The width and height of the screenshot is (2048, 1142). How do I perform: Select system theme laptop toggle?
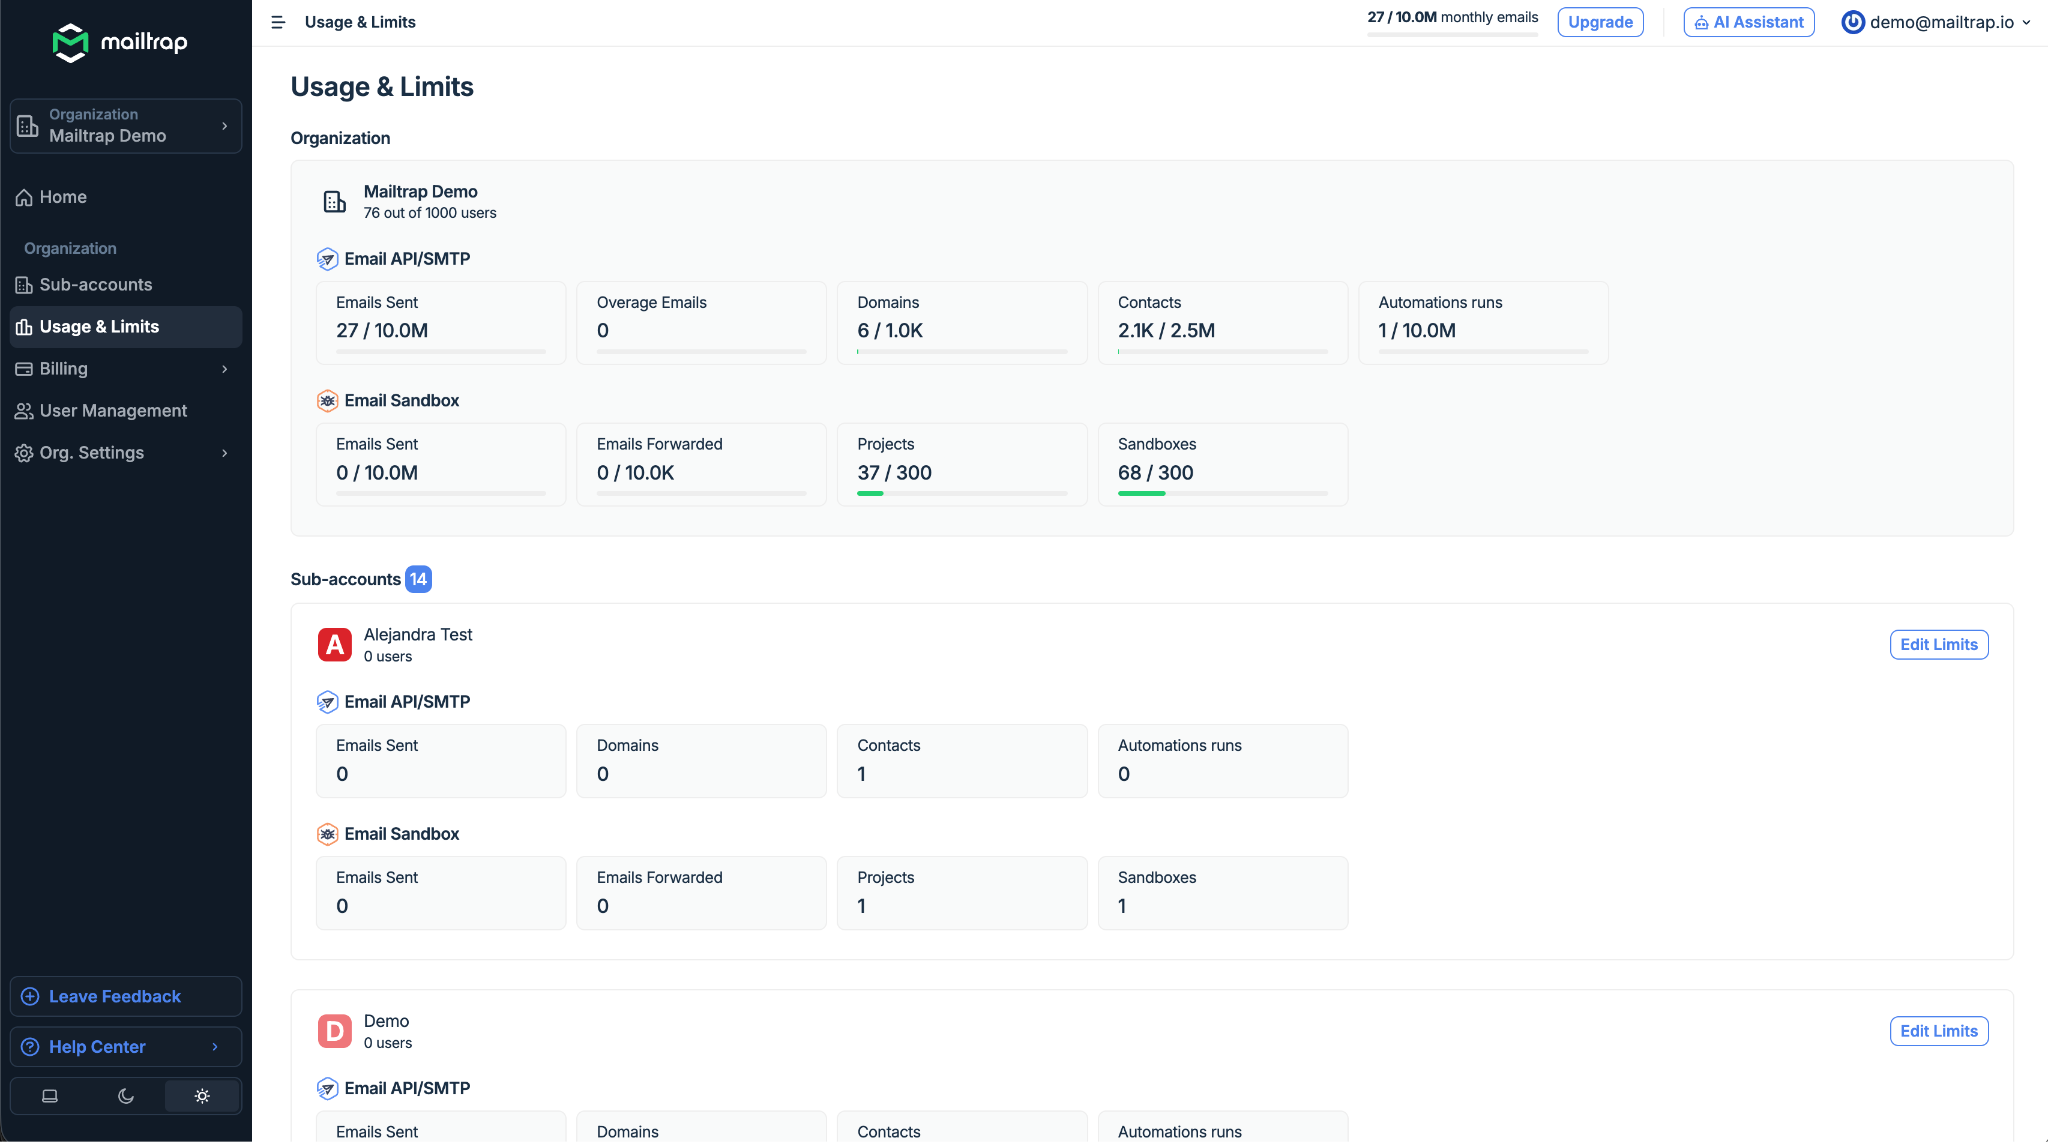click(50, 1096)
